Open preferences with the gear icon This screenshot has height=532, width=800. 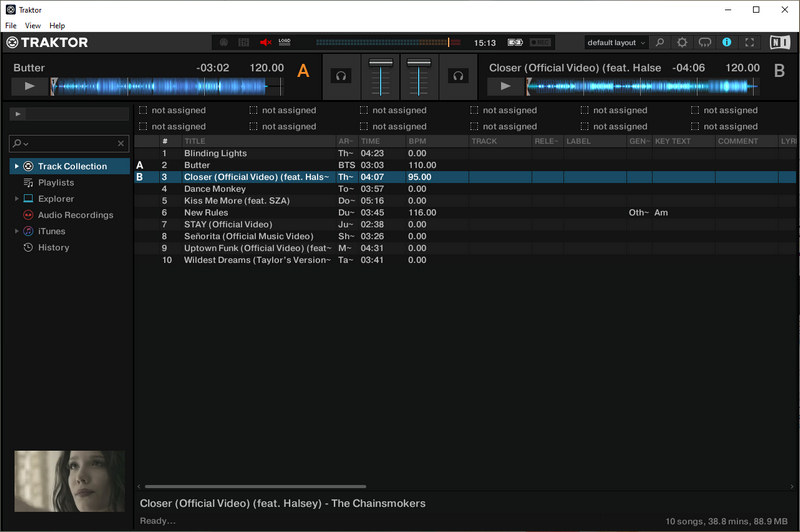coord(682,42)
